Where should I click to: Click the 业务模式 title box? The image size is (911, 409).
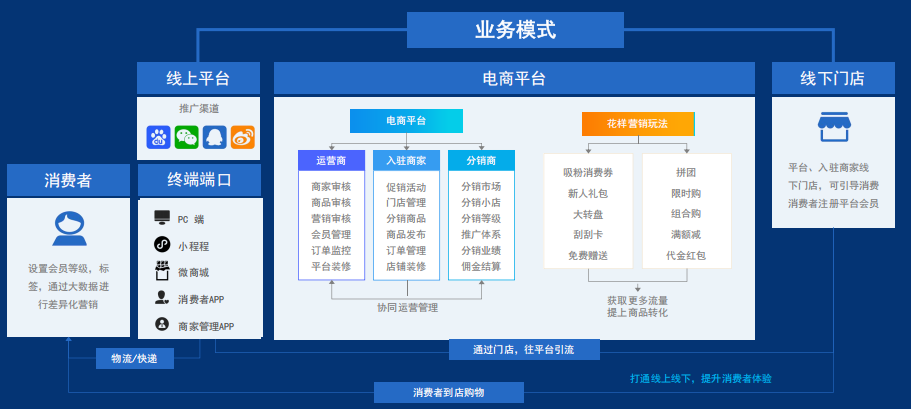pyautogui.click(x=515, y=30)
